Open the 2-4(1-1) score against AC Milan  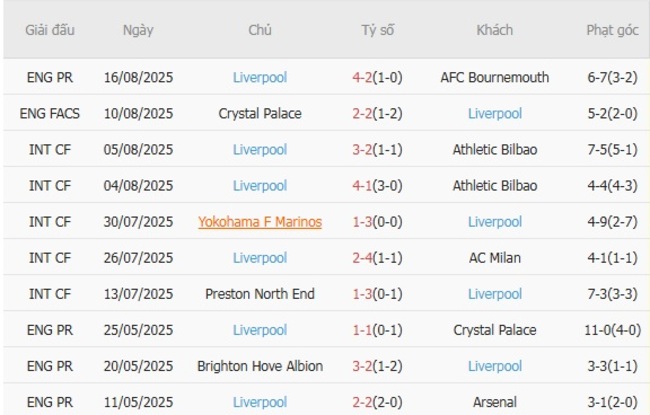point(378,257)
